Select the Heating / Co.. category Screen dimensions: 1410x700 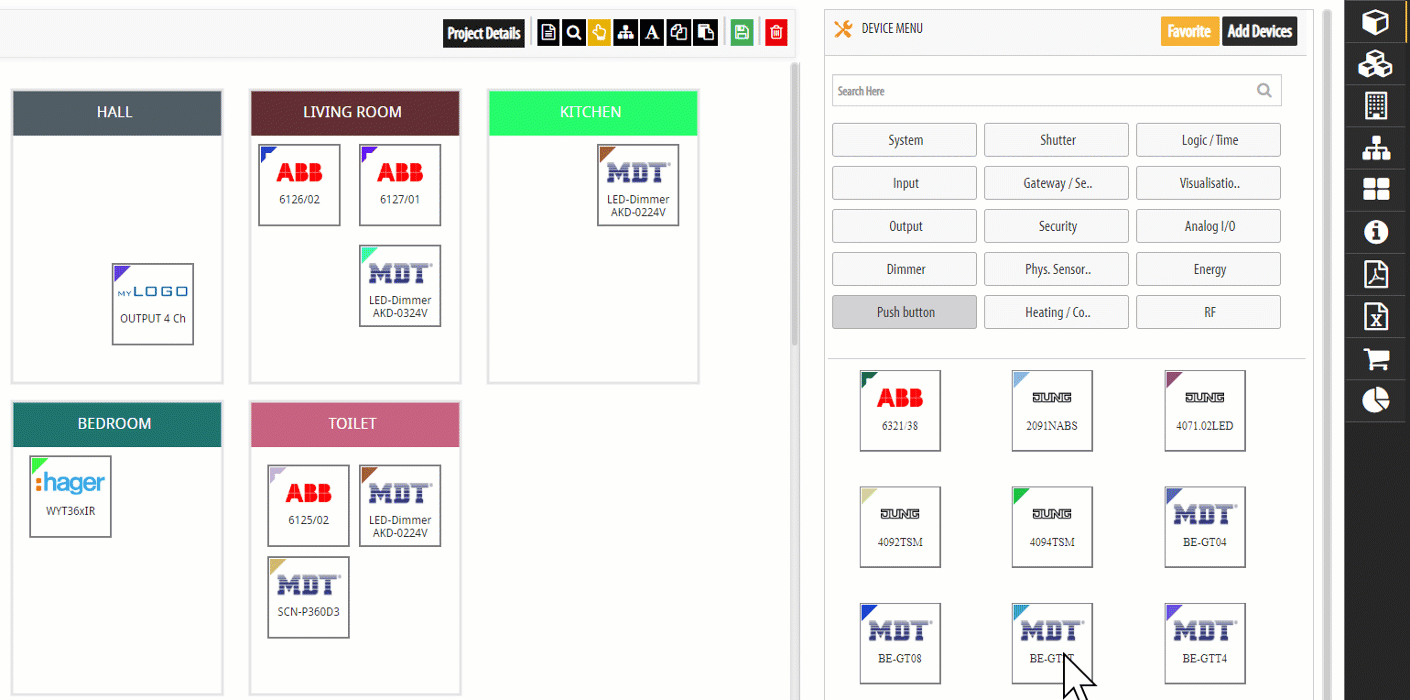pos(1057,312)
